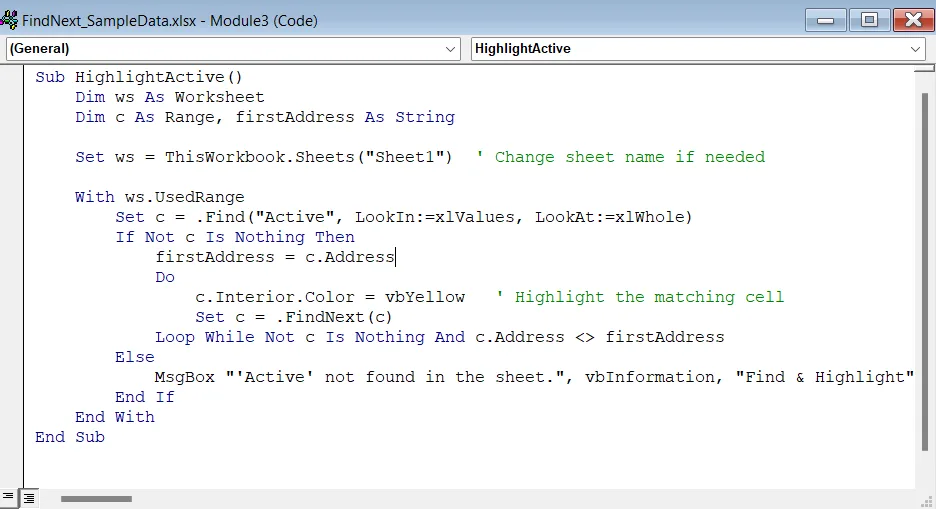
Task: Click 'If Not c Is Nothing Then' line
Action: tap(235, 237)
